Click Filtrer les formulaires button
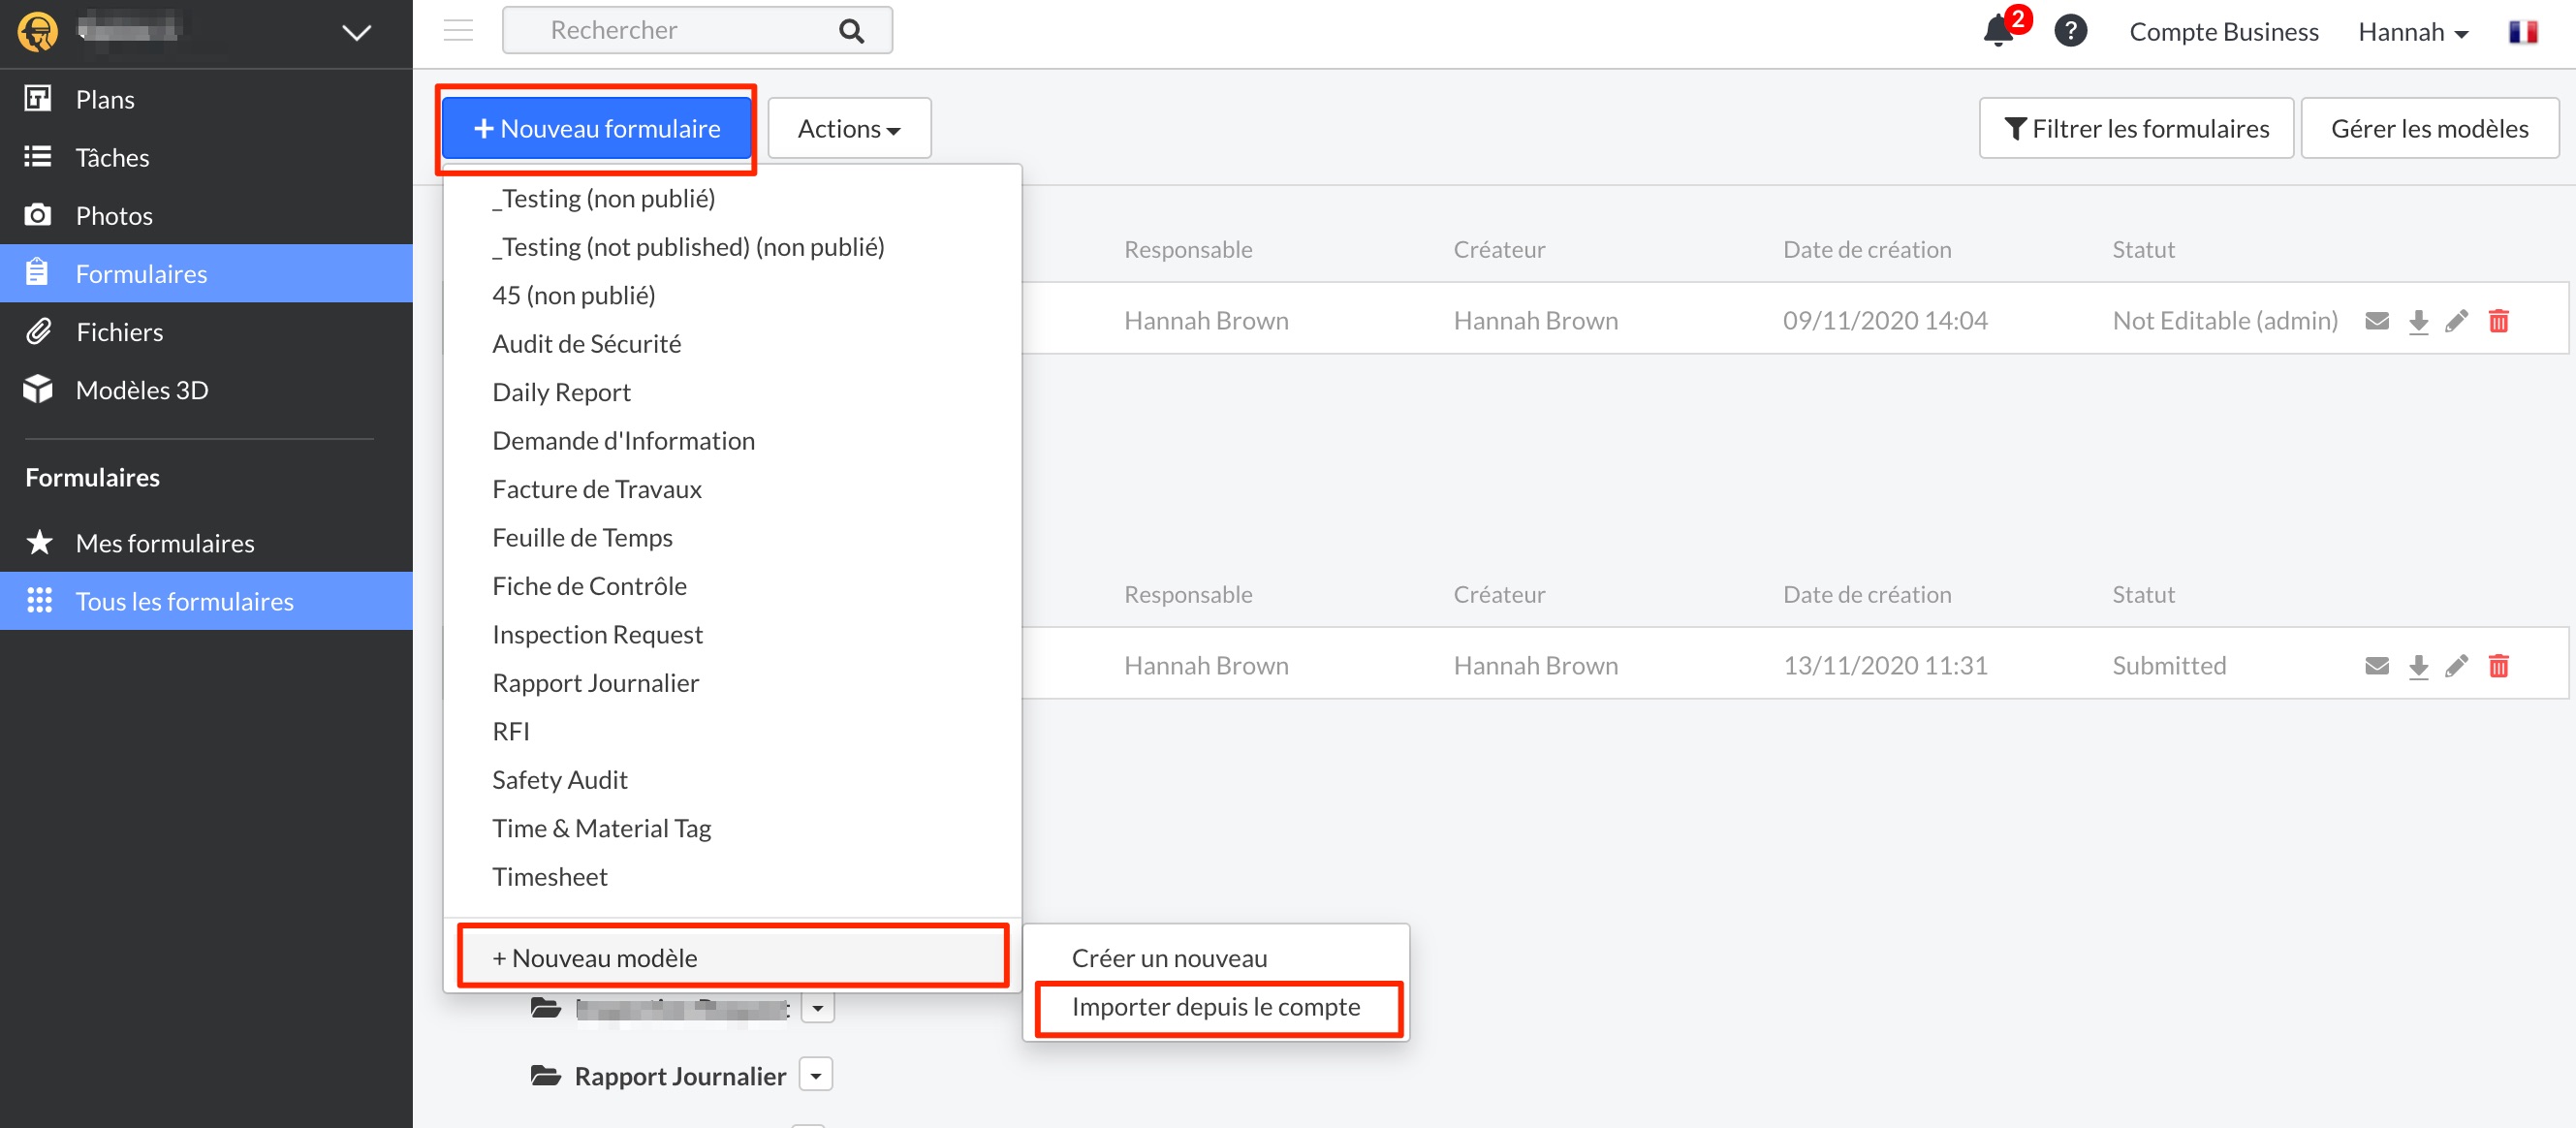Screen dimensions: 2576x1128 coord(2136,128)
